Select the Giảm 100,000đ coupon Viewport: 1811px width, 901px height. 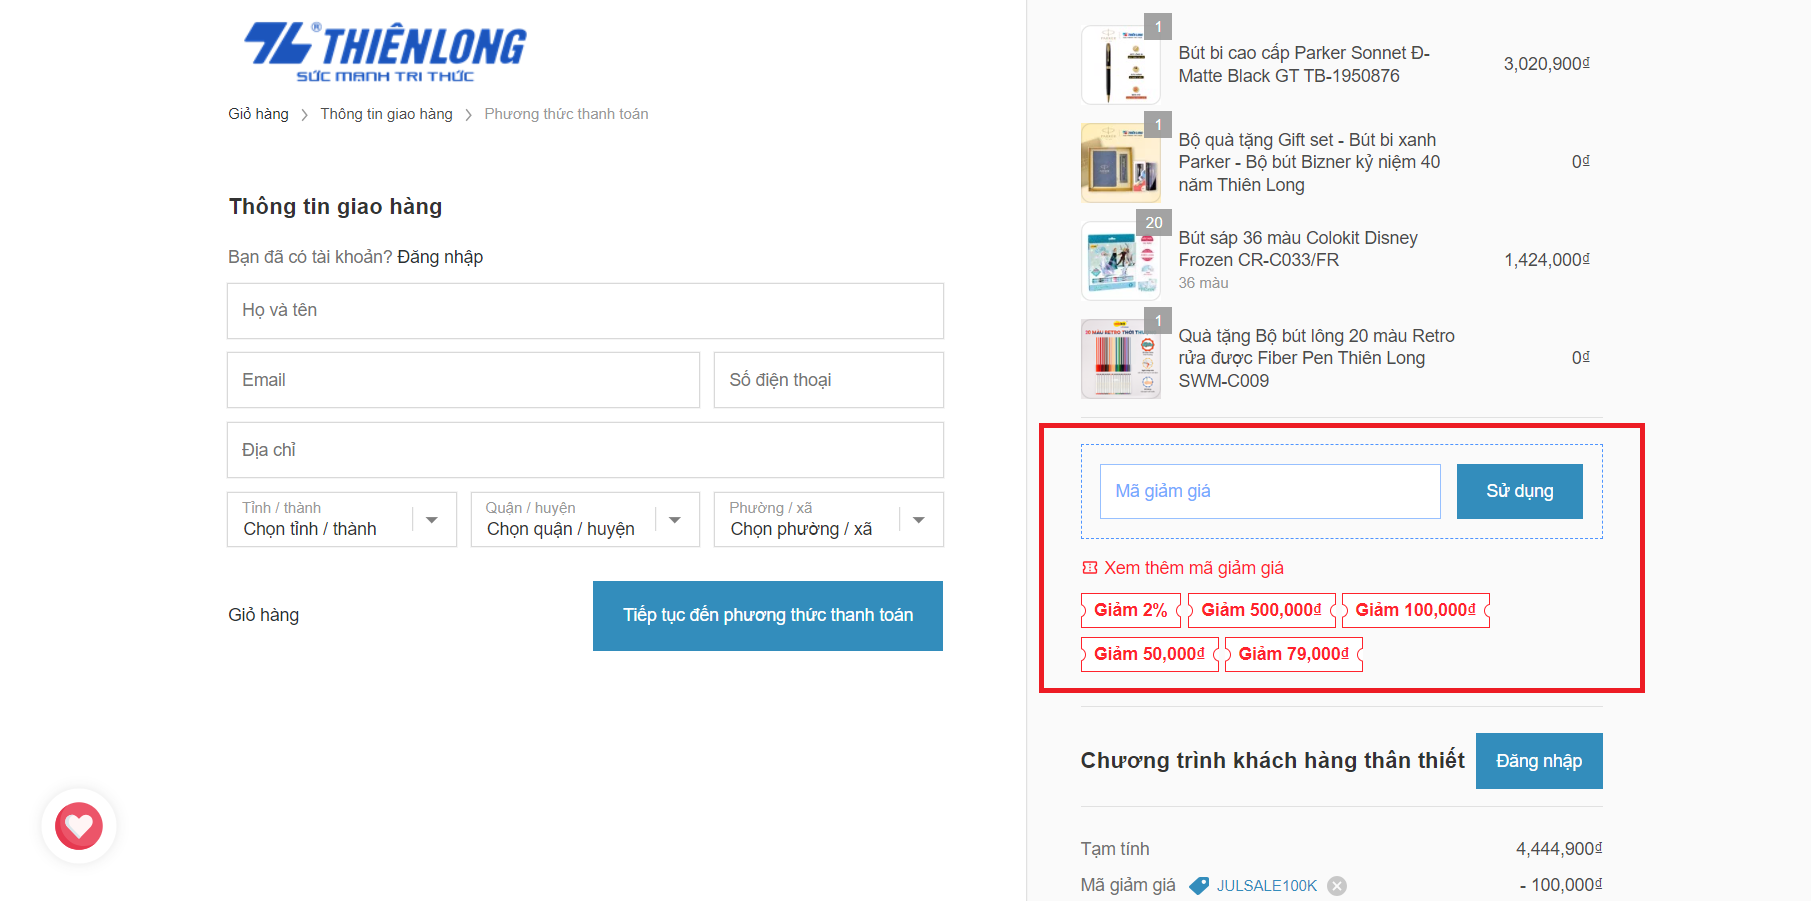coord(1416,610)
